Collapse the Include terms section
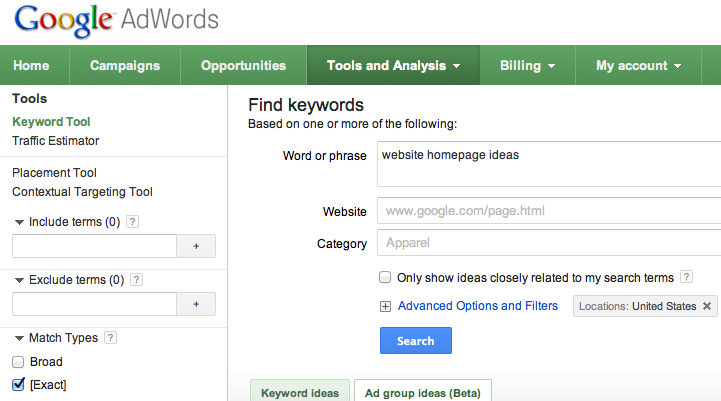Viewport: 721px width, 401px height. (x=19, y=223)
